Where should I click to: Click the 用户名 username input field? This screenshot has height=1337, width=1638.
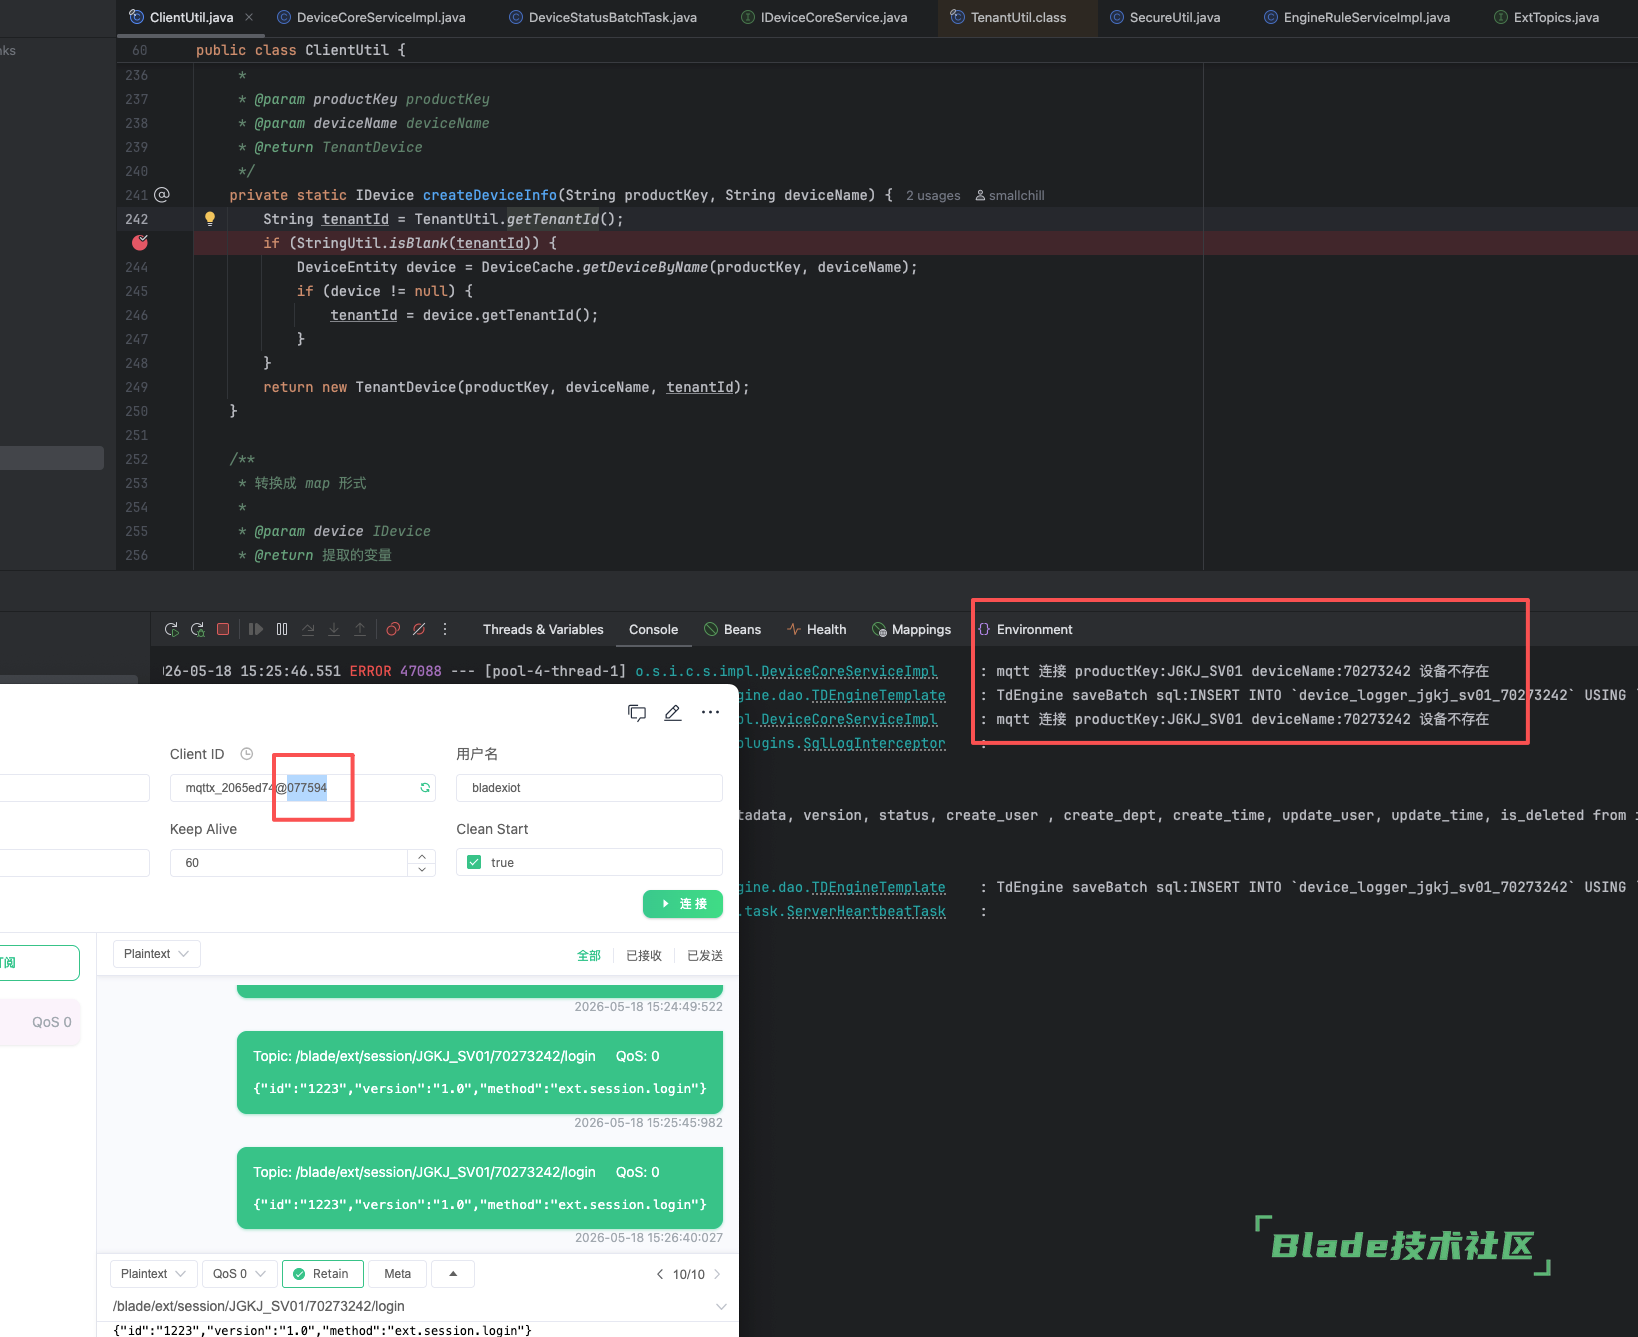tap(589, 788)
